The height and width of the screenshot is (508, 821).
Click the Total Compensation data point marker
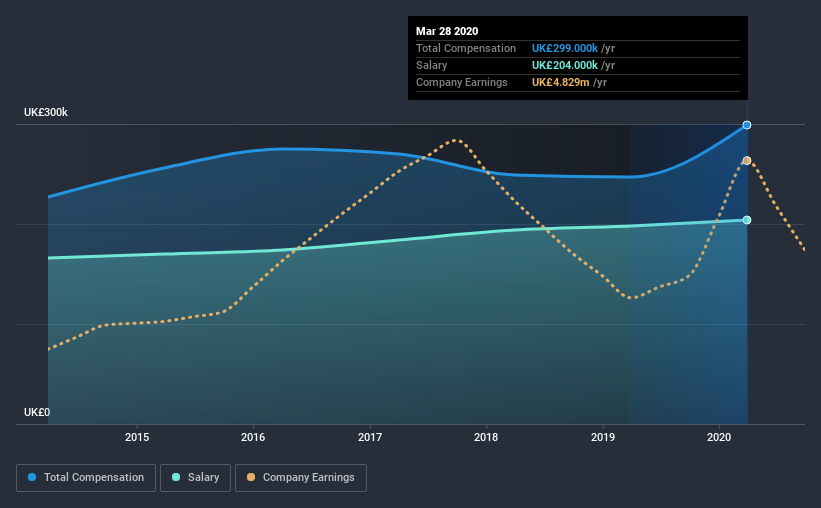(747, 125)
